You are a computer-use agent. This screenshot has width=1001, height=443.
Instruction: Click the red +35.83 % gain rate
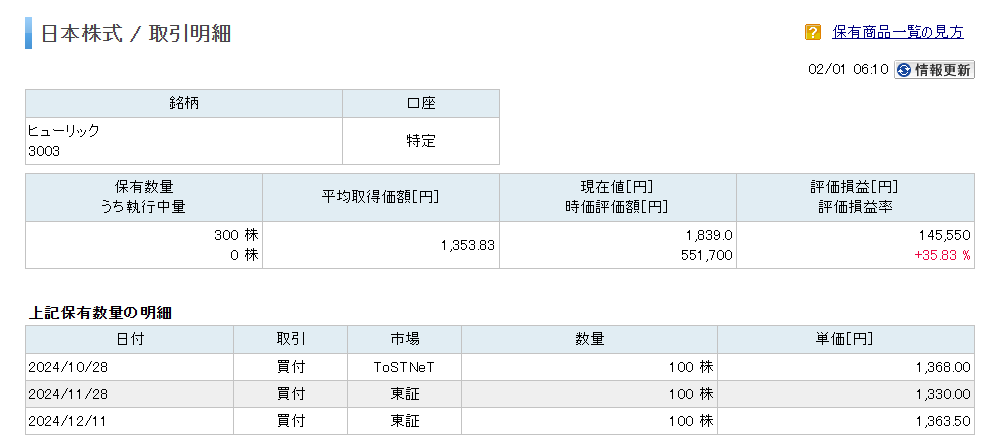coord(943,255)
